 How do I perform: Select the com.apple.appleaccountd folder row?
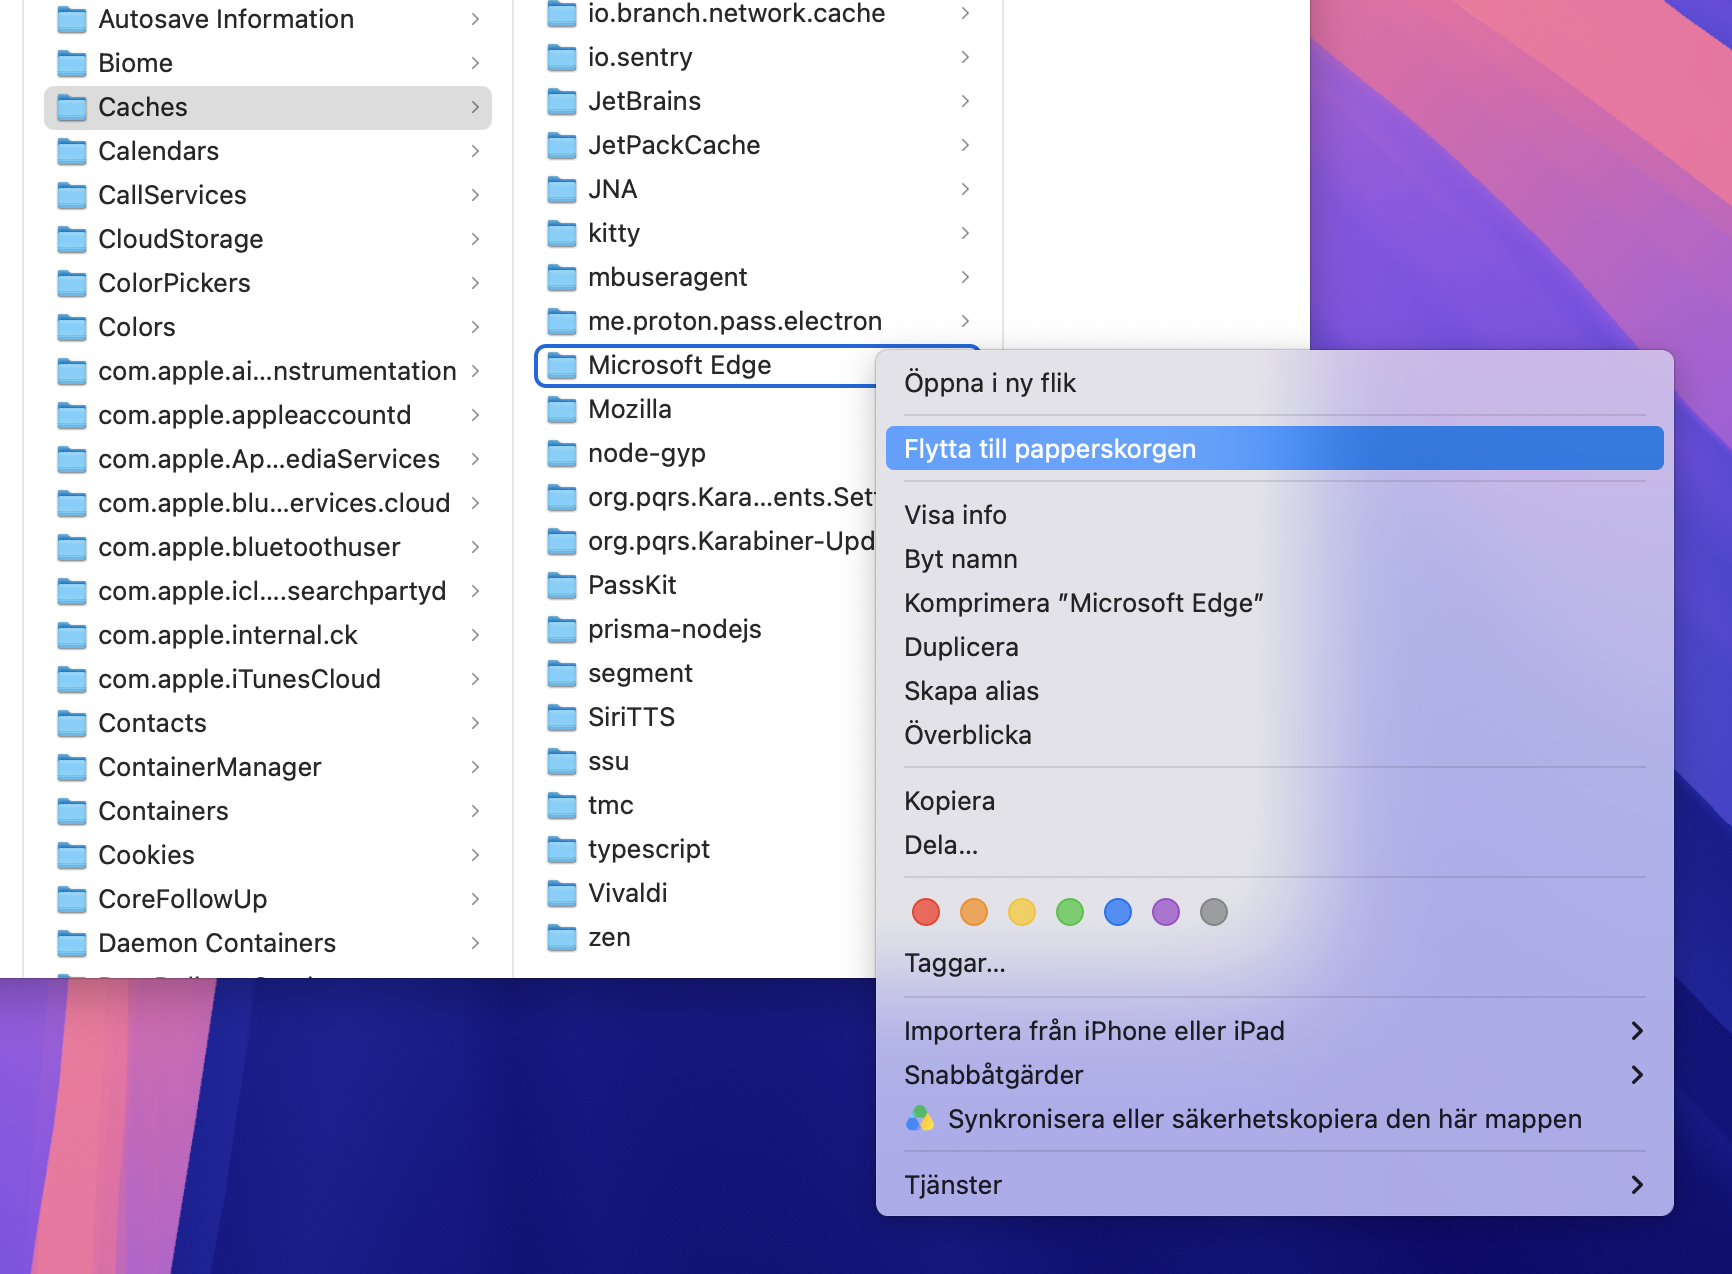[268, 415]
